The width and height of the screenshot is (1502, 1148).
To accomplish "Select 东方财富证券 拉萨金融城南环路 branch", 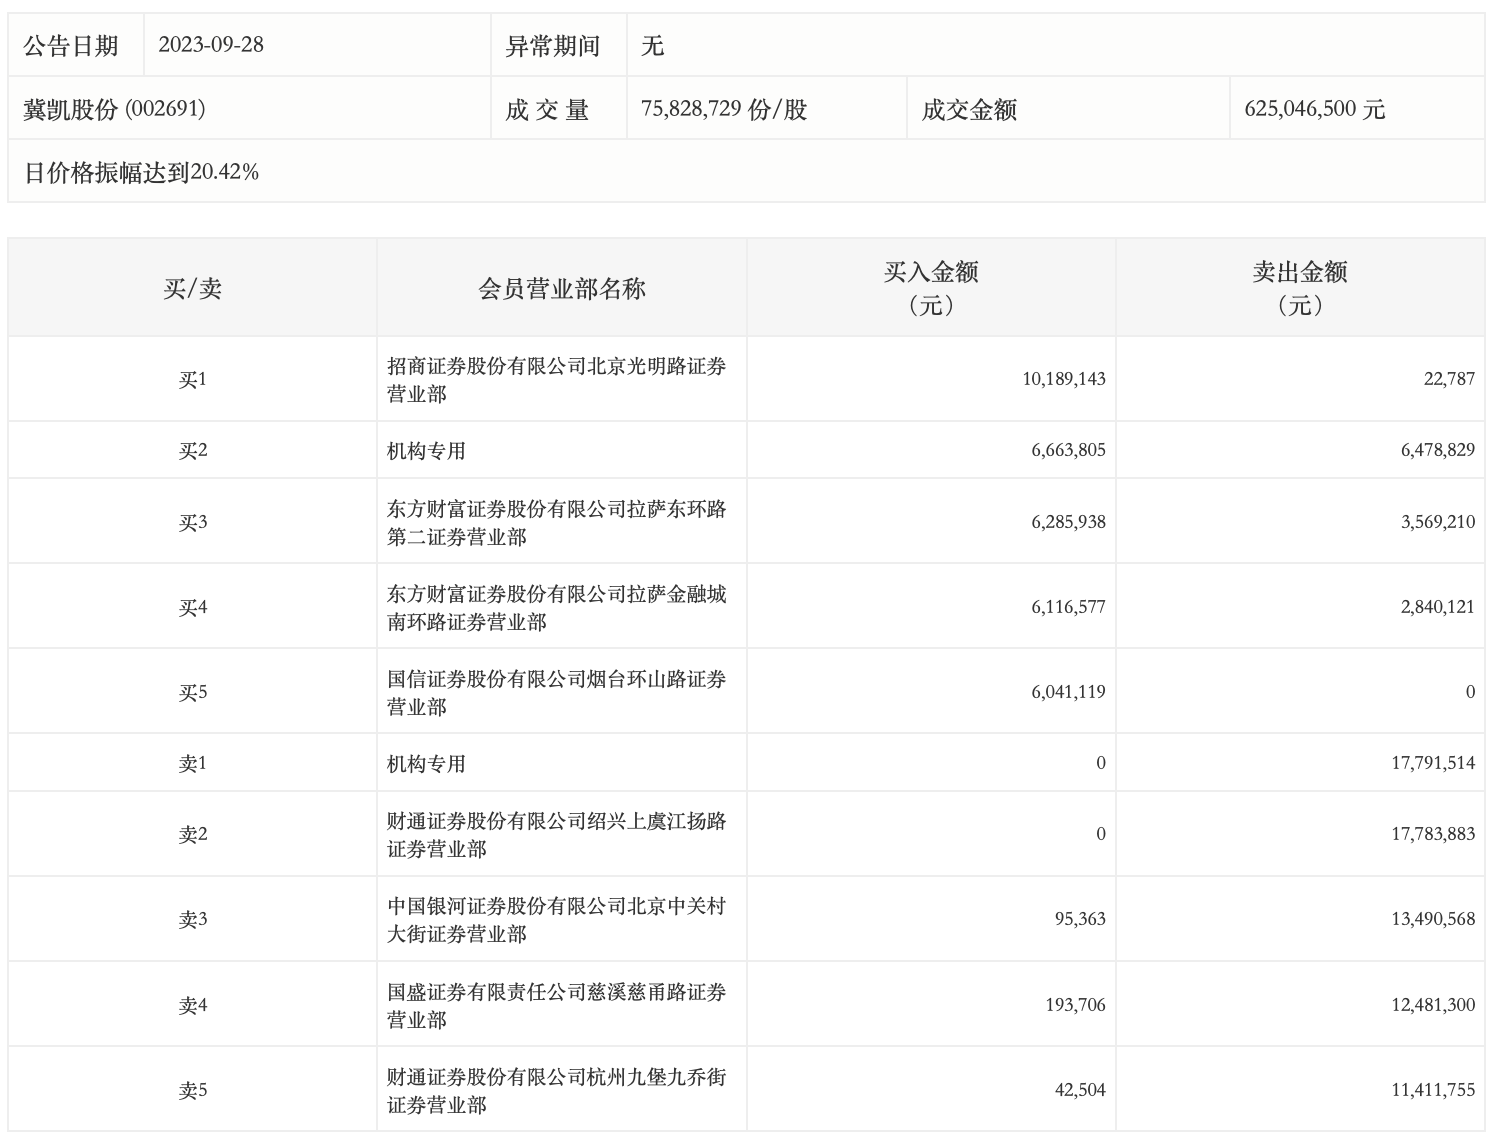I will point(556,608).
